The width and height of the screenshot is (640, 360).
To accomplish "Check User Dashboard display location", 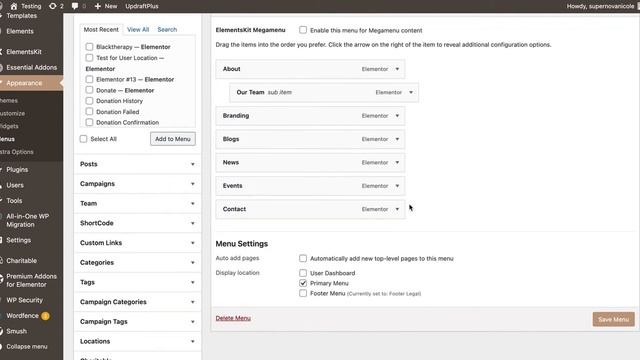I will click(x=303, y=273).
